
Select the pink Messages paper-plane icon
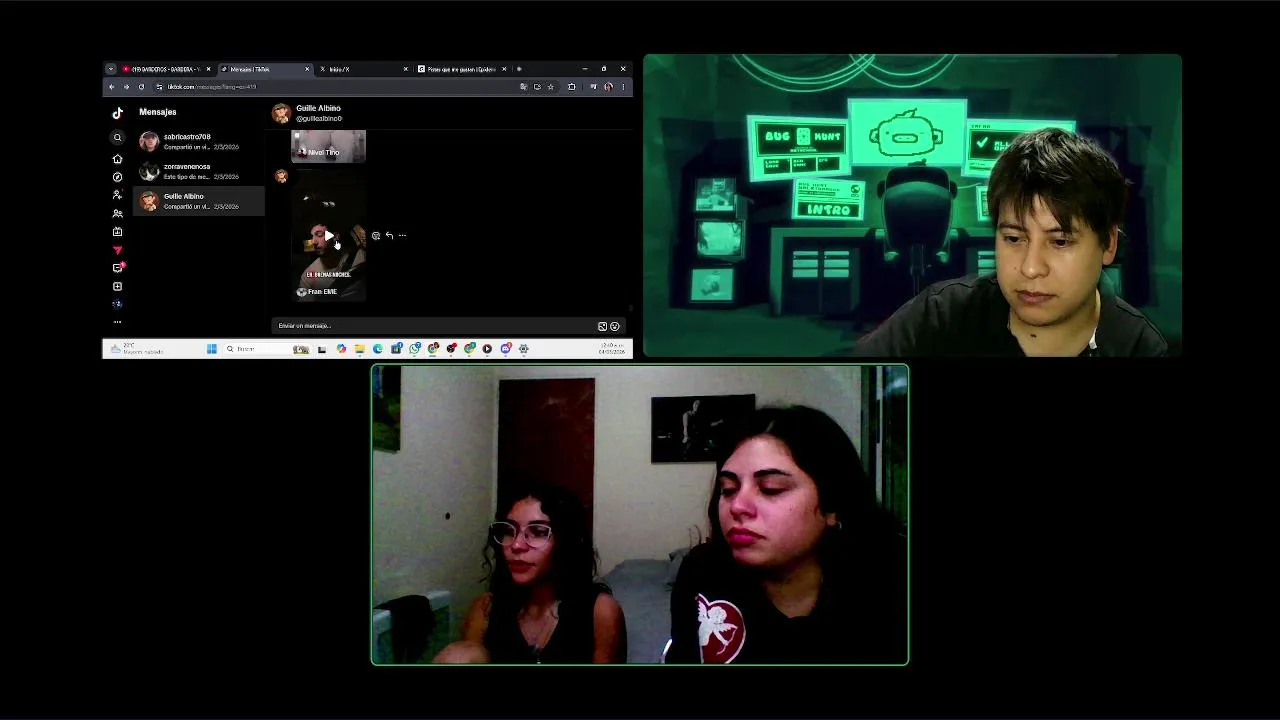tap(117, 250)
